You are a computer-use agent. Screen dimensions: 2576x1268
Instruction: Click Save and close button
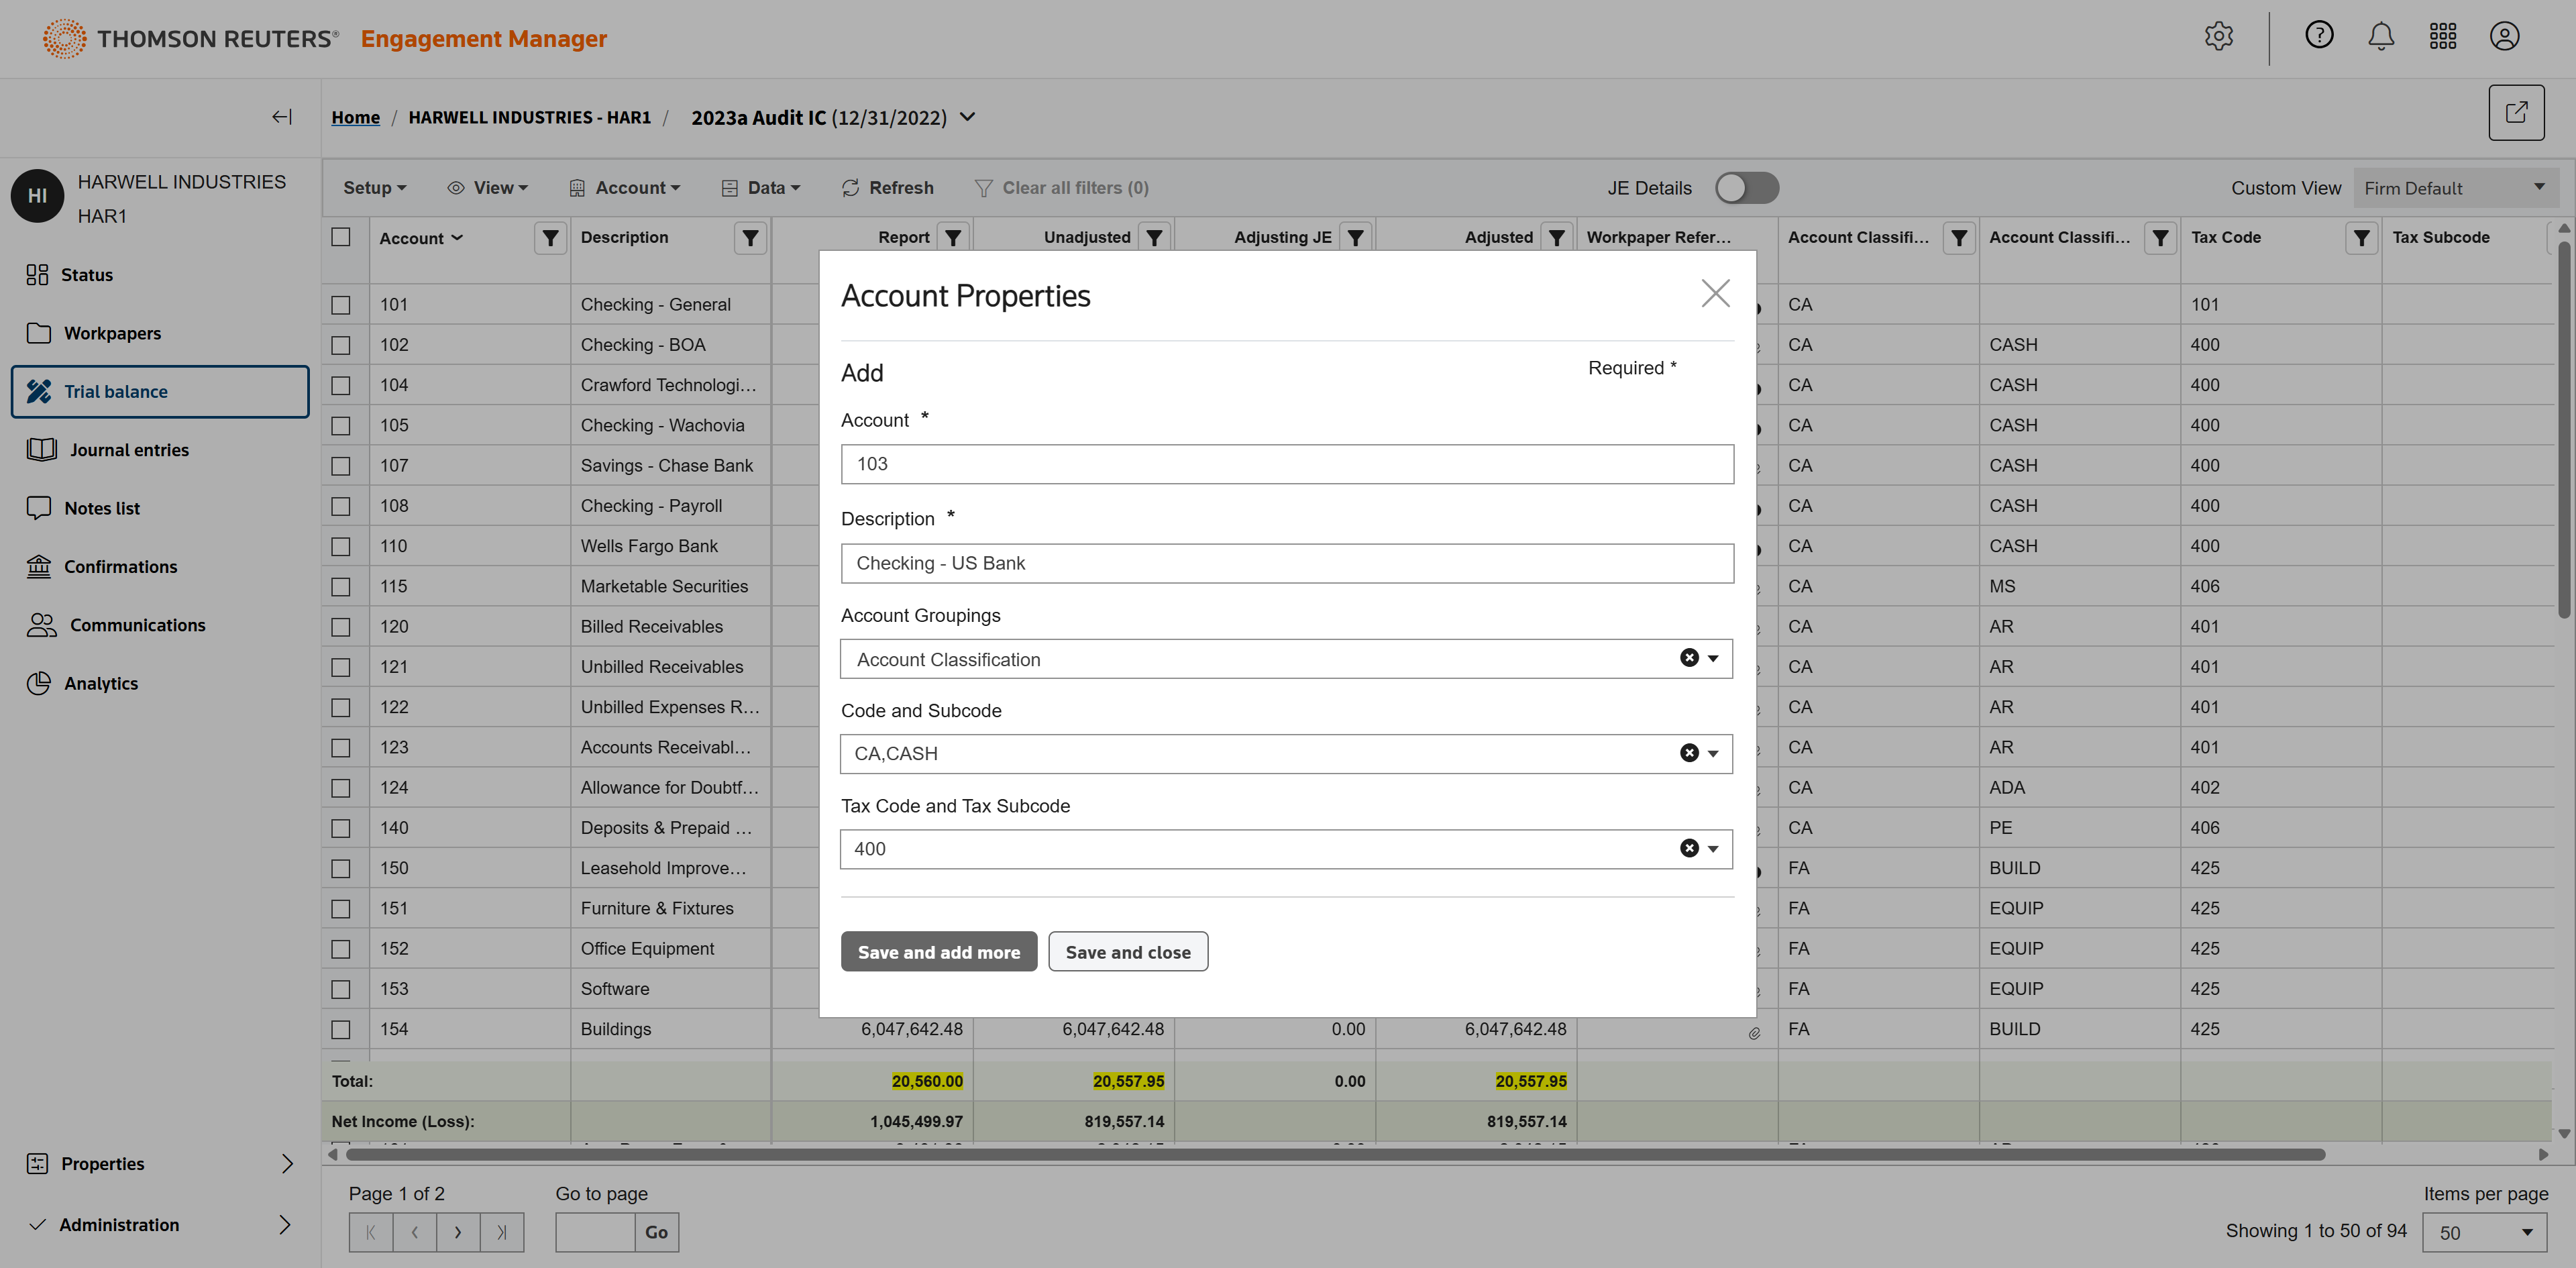1127,952
